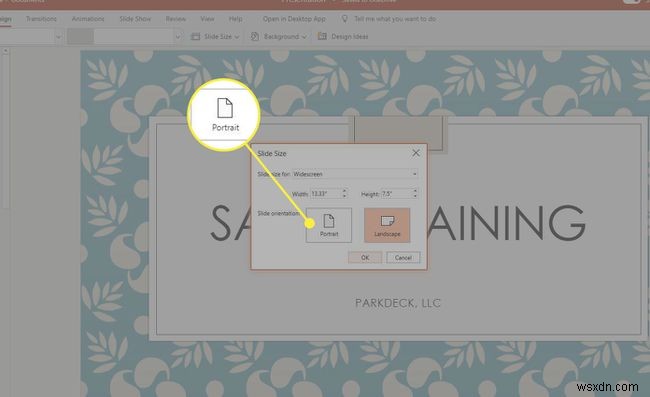Viewport: 650px width, 397px height.
Task: Open the Transitions ribbon tab
Action: pos(41,19)
